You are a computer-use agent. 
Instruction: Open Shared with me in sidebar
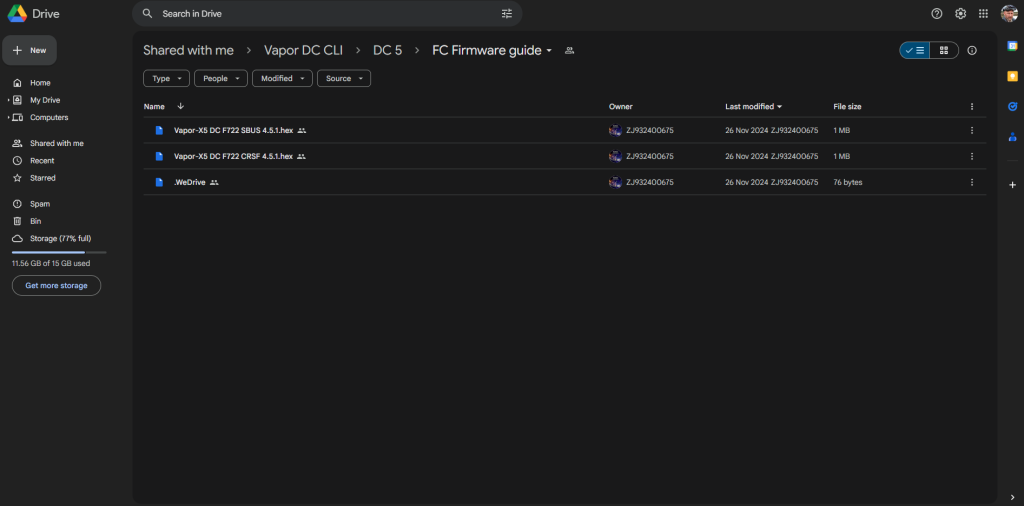(57, 144)
